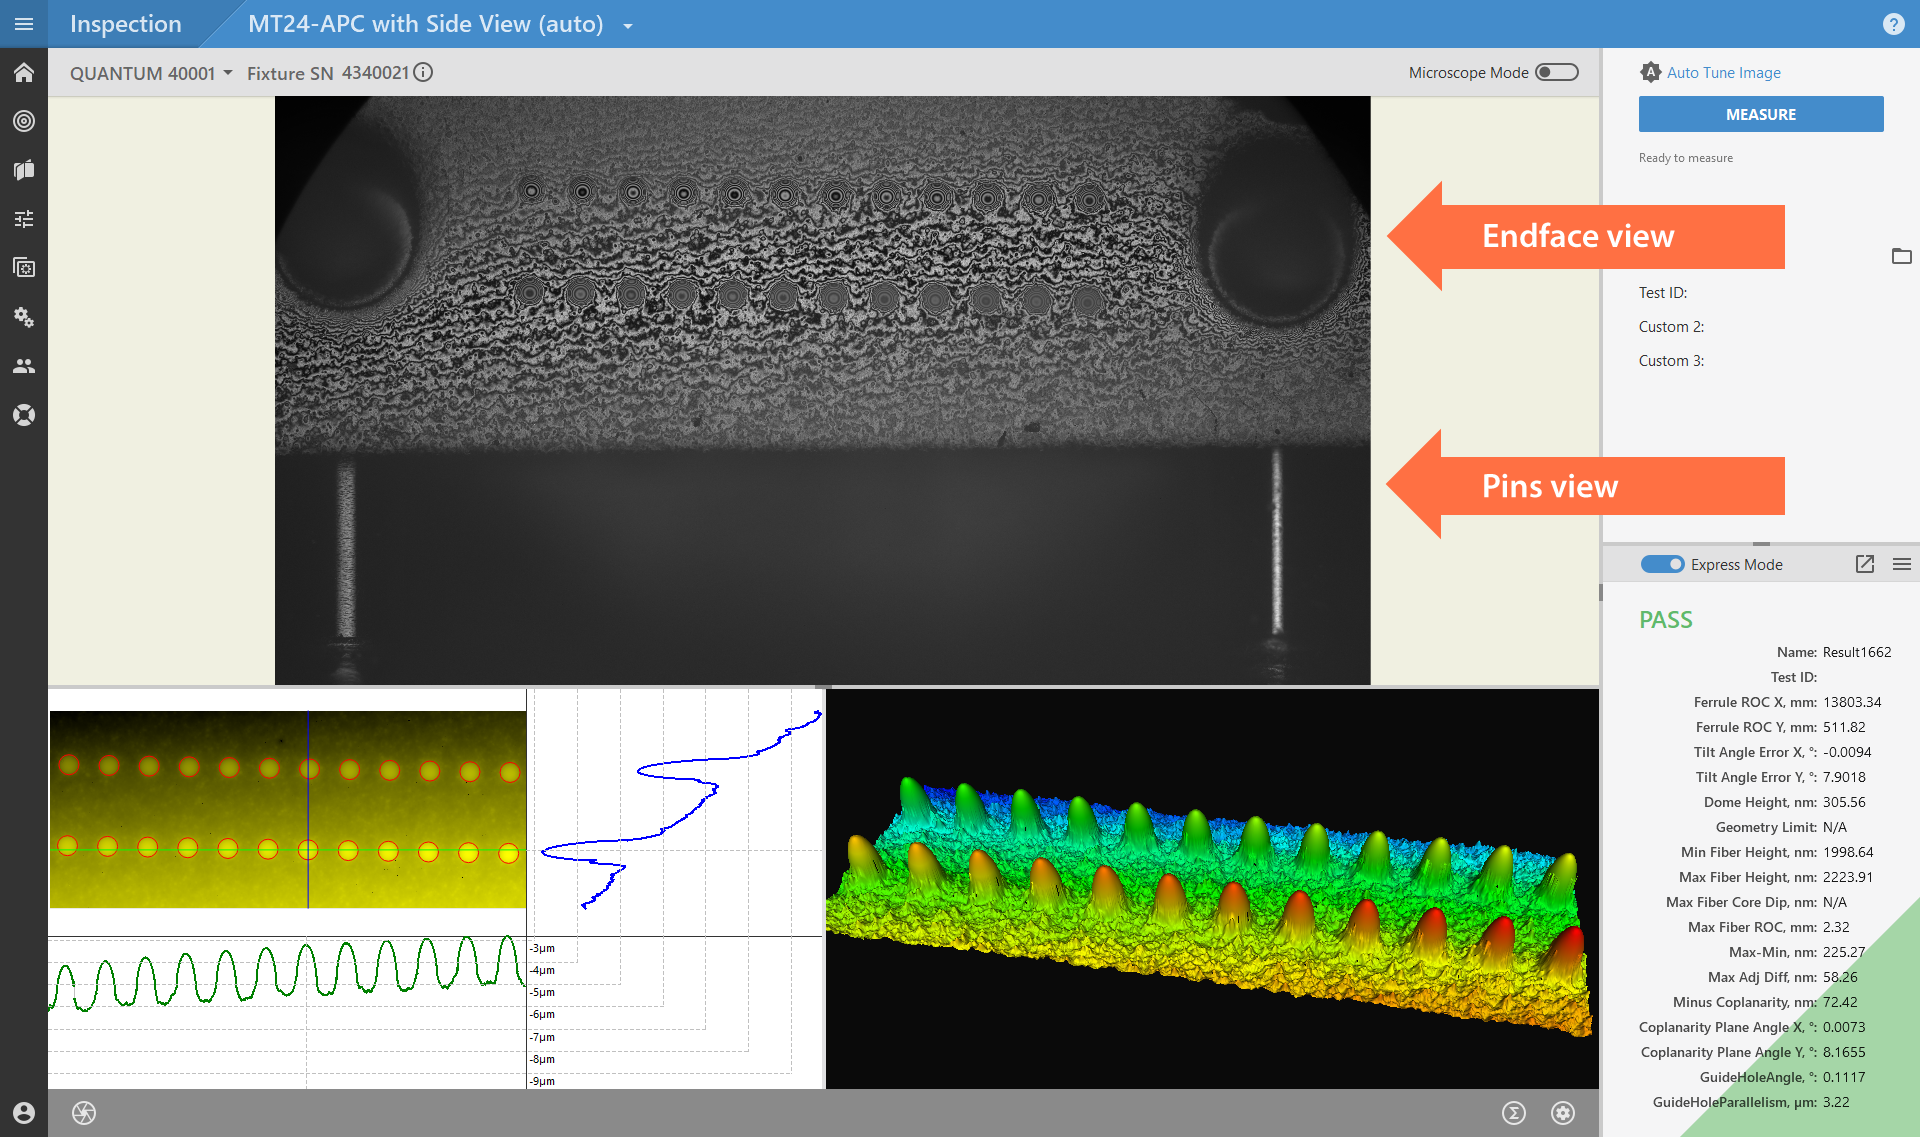Click the MEASURE button
This screenshot has width=1920, height=1137.
[x=1760, y=114]
